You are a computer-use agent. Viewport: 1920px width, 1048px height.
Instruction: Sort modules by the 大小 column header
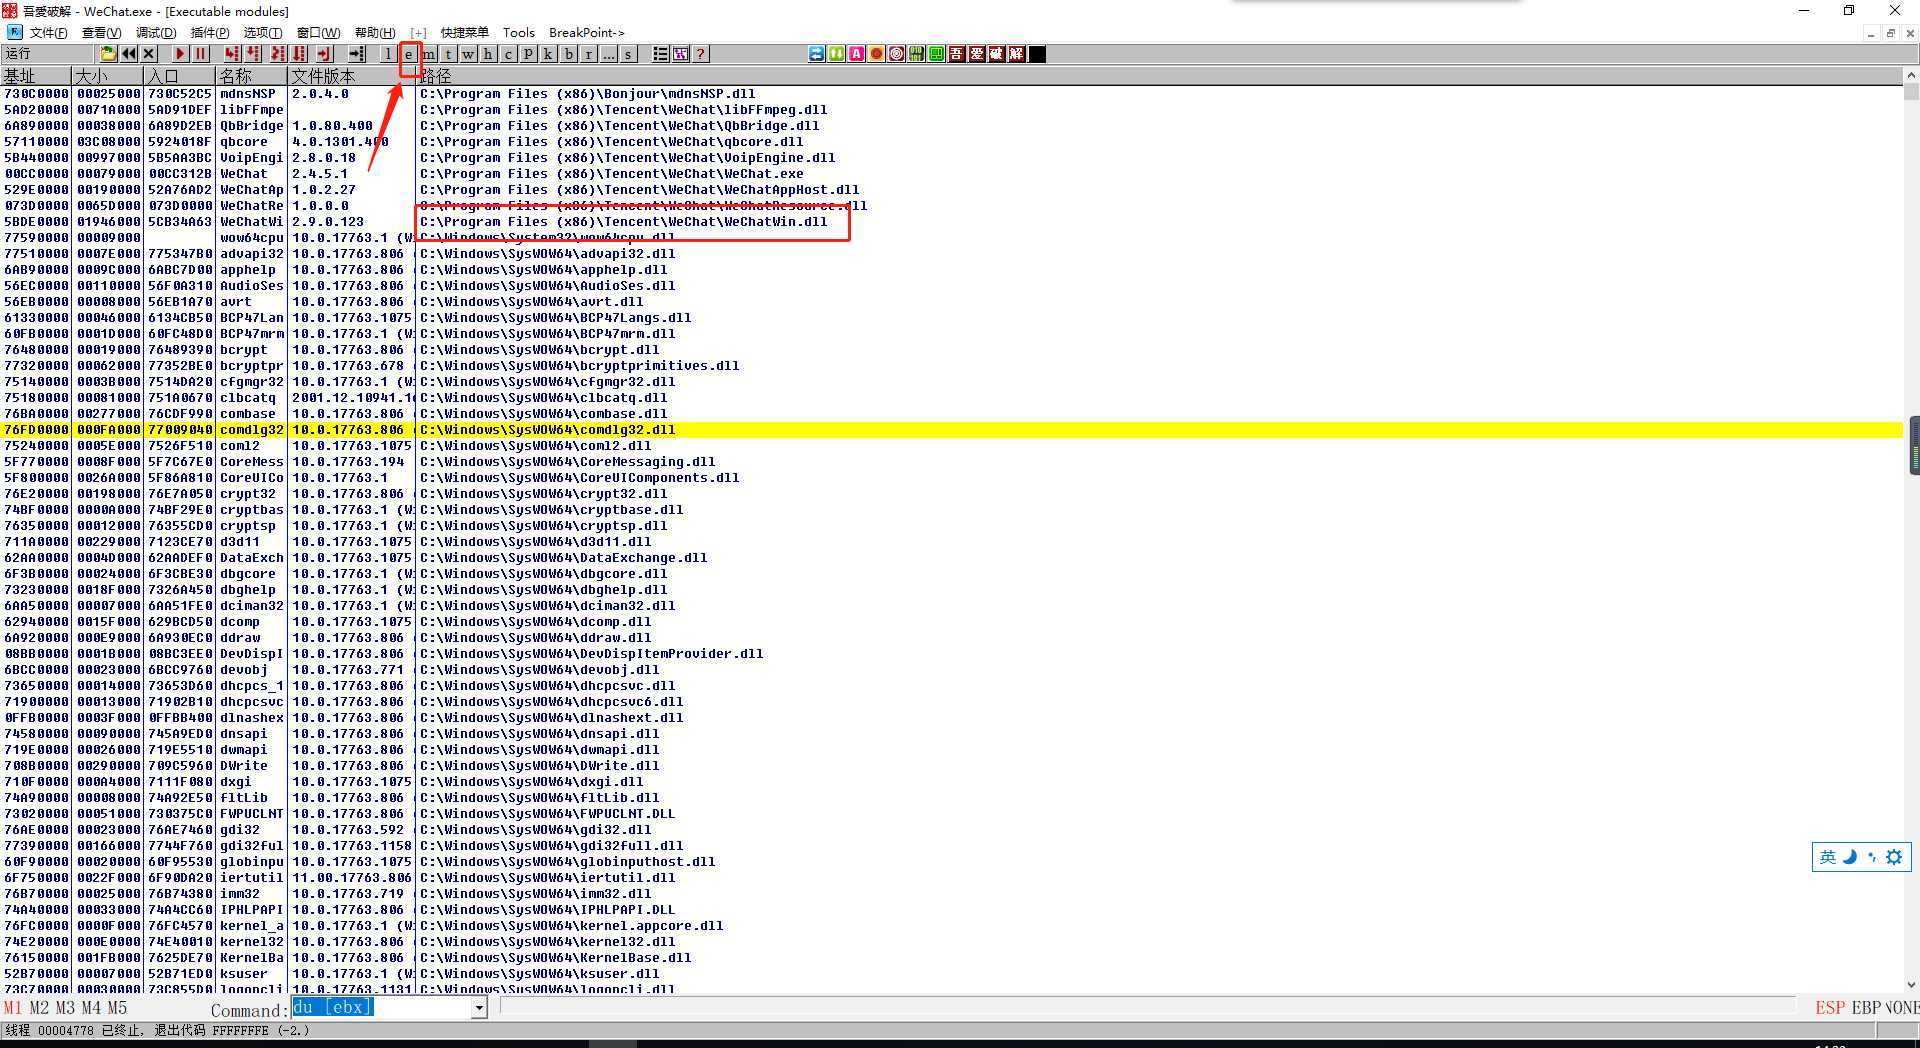[108, 76]
